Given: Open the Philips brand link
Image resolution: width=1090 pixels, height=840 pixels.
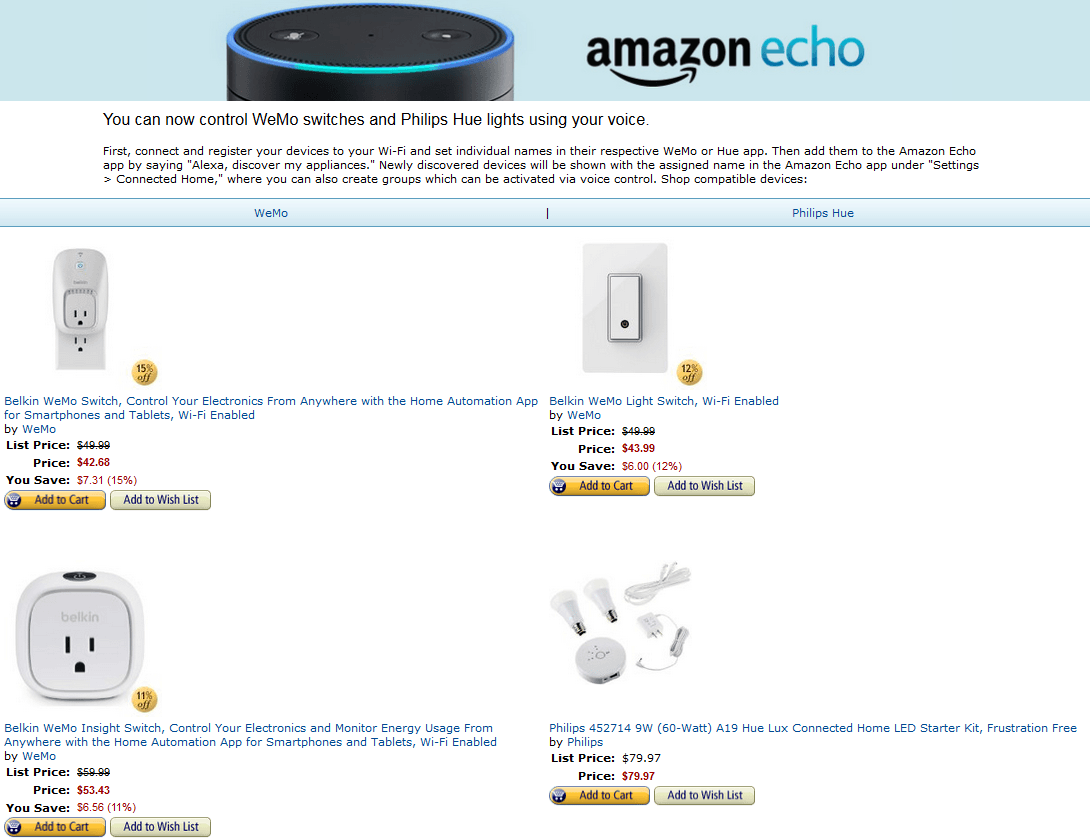Looking at the screenshot, I should tap(585, 742).
